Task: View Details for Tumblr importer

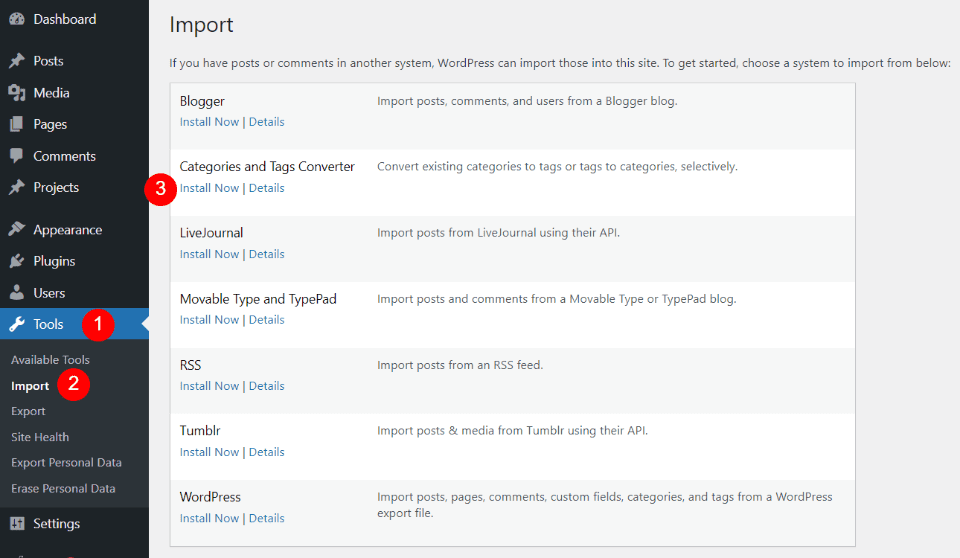Action: pos(266,452)
